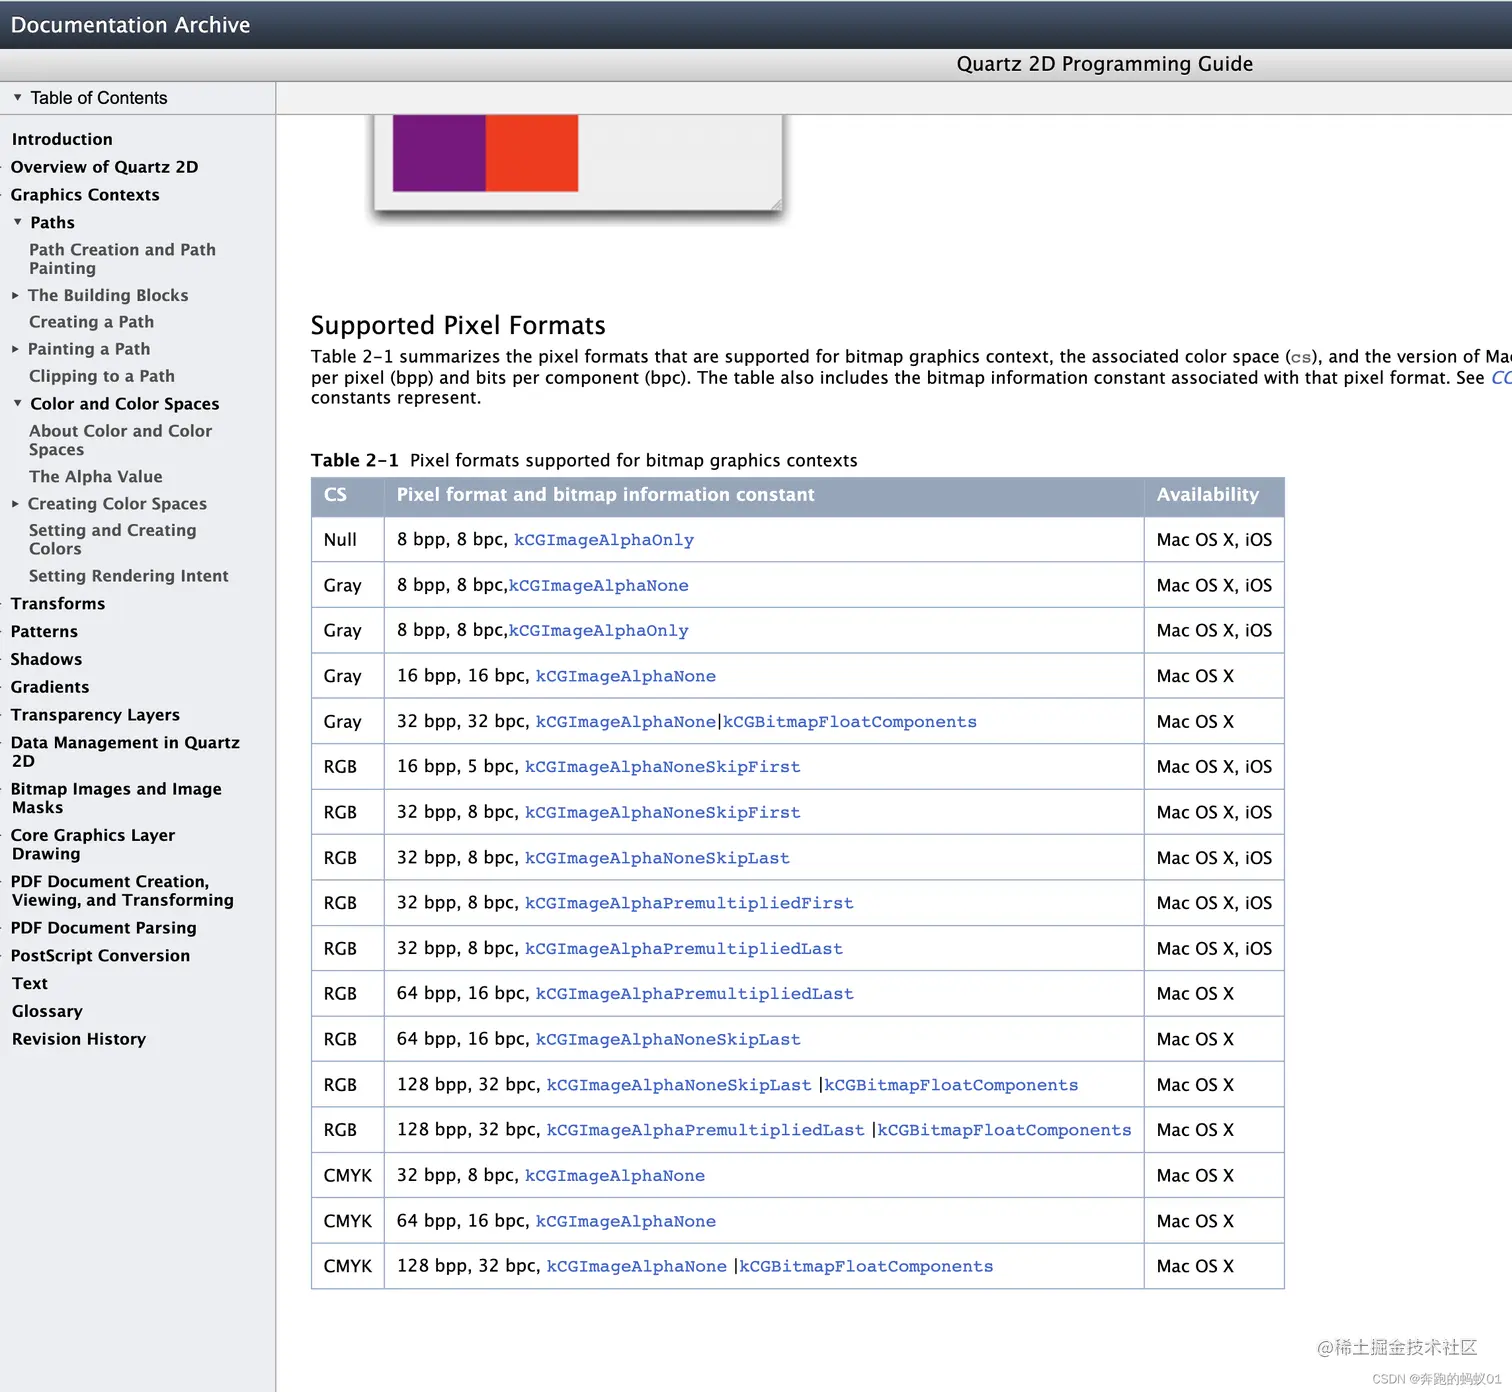Click the Table 2-1 caption
The height and width of the screenshot is (1392, 1512).
coord(584,460)
